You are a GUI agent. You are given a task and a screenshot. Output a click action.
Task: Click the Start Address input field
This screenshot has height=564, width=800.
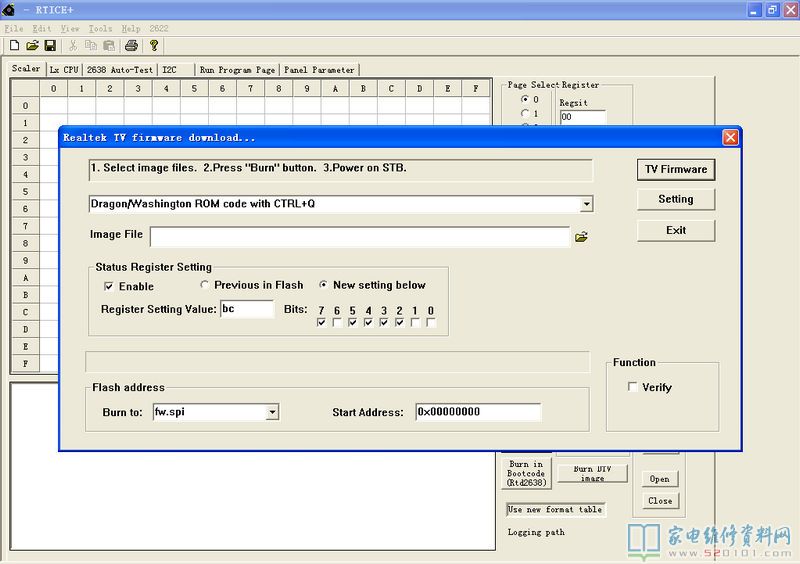tap(478, 412)
